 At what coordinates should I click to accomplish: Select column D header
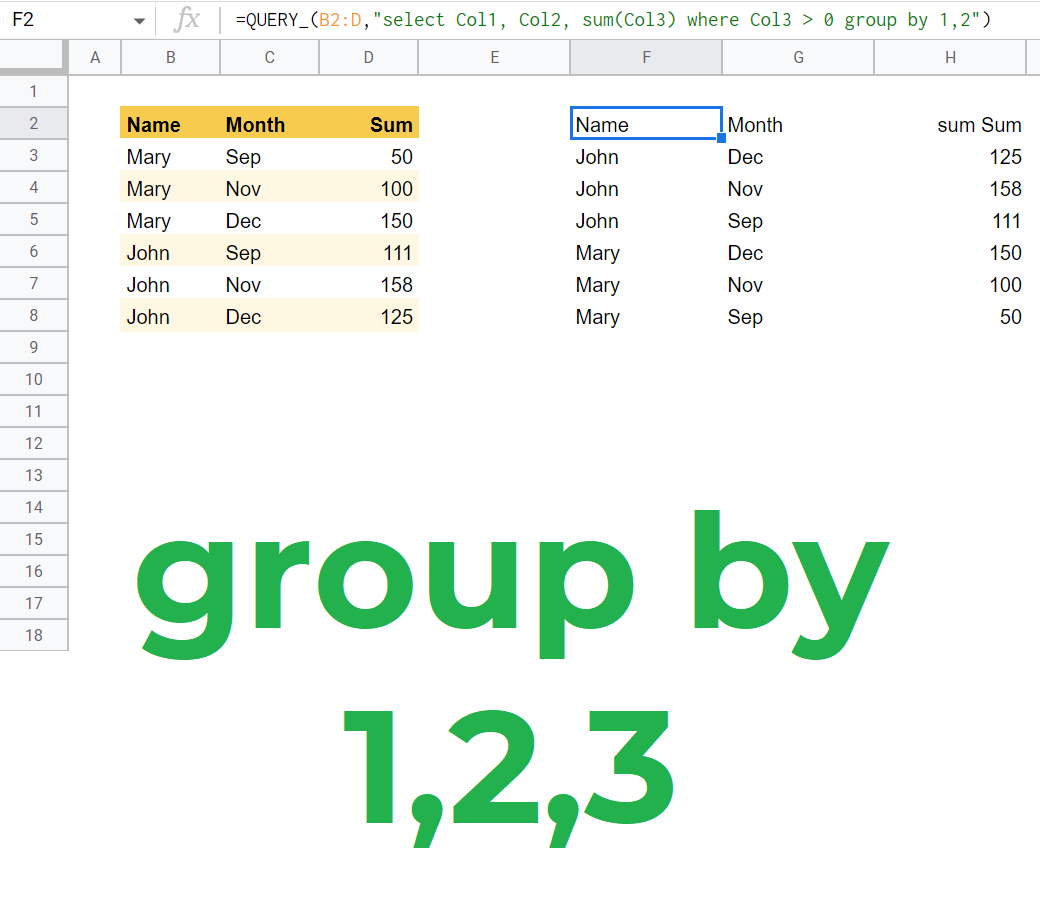pyautogui.click(x=369, y=58)
